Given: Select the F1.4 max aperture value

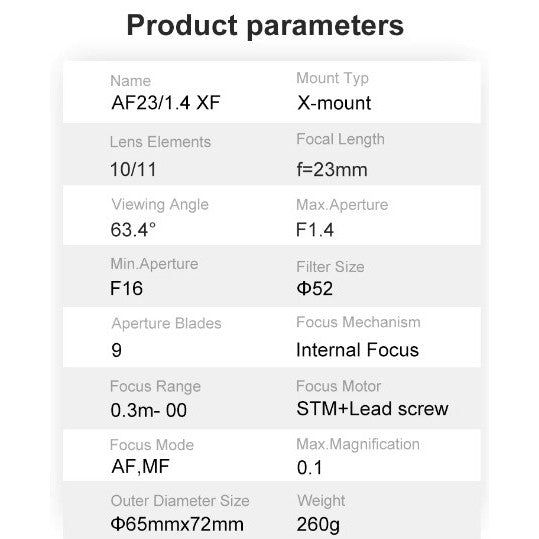Looking at the screenshot, I should pyautogui.click(x=315, y=230).
